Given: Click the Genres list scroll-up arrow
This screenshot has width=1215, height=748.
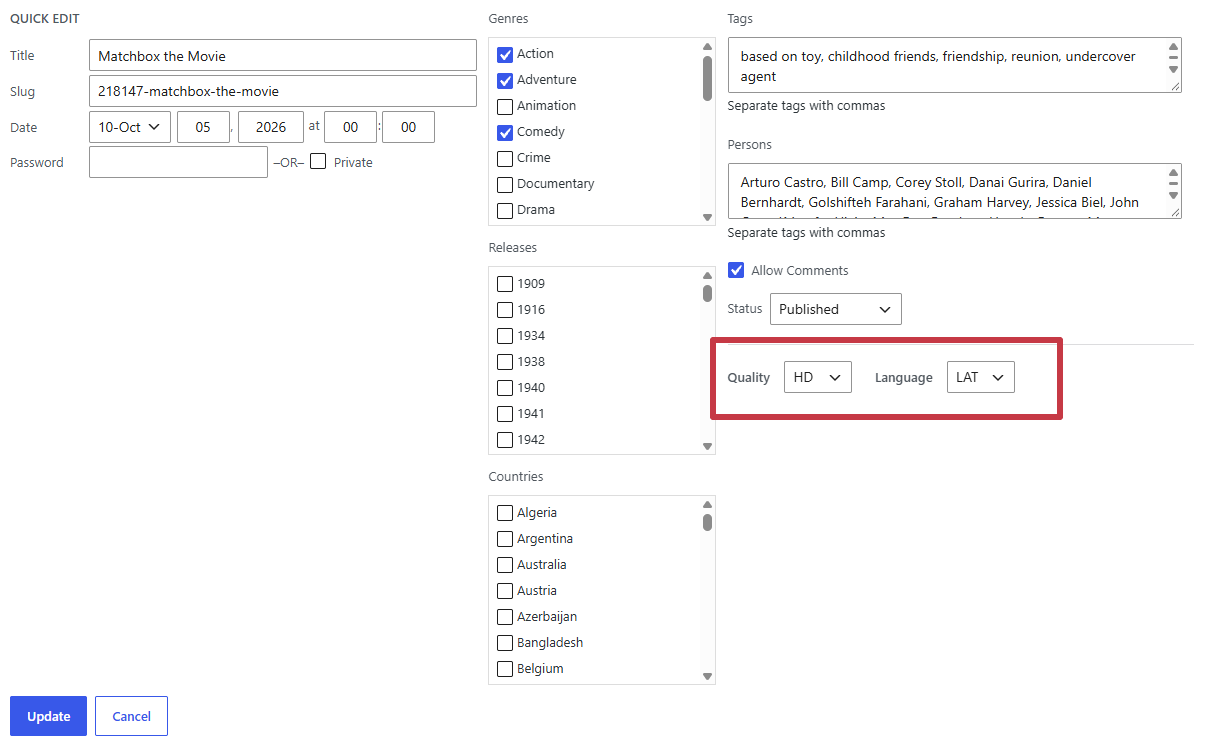Looking at the screenshot, I should [707, 46].
